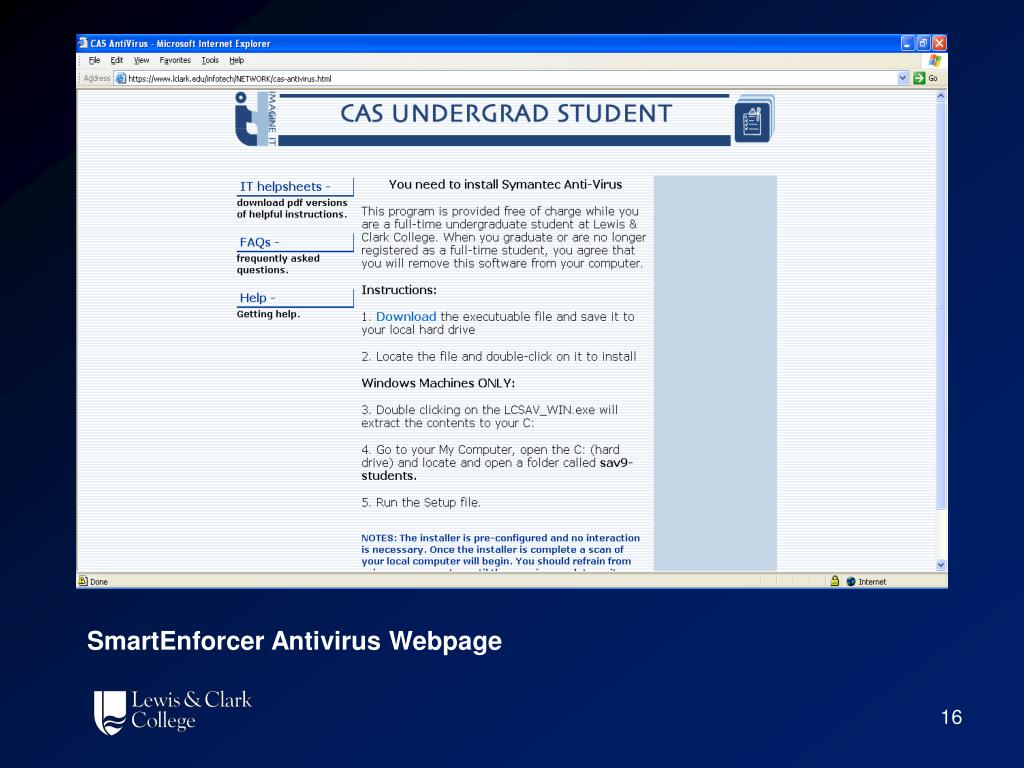Open the IT helpsheets link
The width and height of the screenshot is (1024, 768).
pyautogui.click(x=285, y=187)
